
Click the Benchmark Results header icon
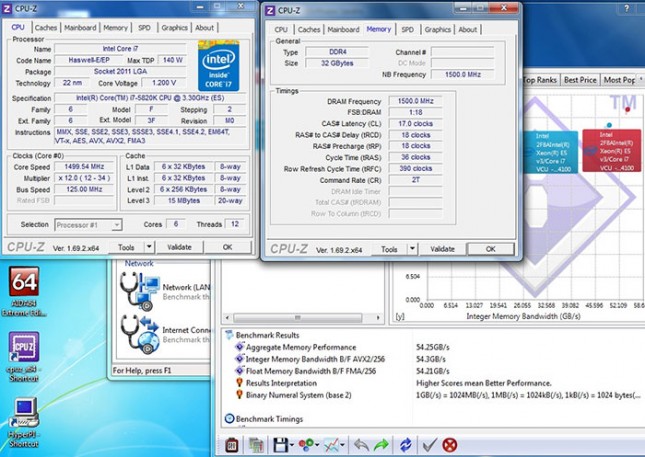point(229,335)
